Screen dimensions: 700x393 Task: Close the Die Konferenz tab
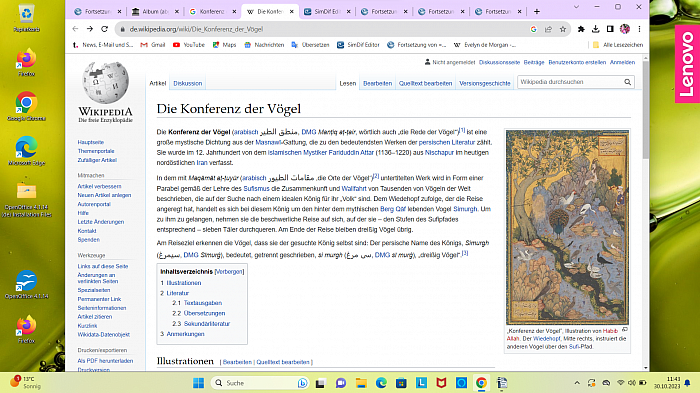[x=292, y=12]
